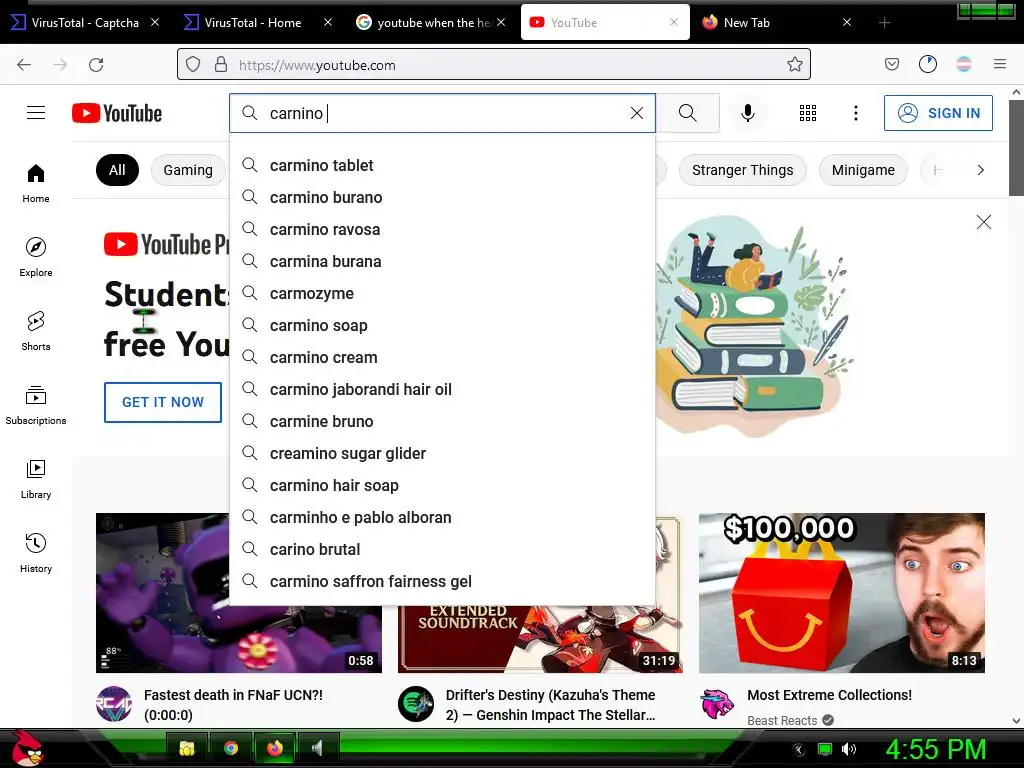Open Shorts in the sidebar
The image size is (1024, 768).
[36, 331]
